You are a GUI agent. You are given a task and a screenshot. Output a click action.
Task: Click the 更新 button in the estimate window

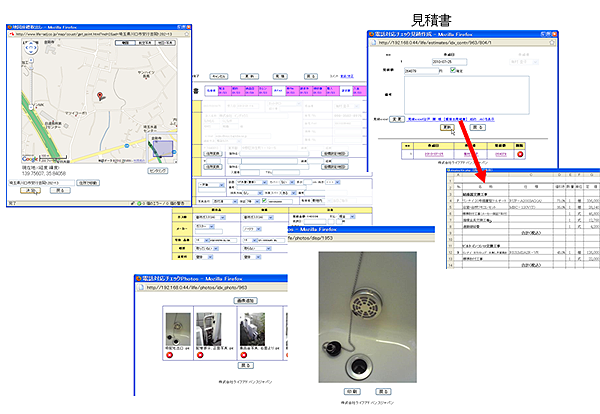[447, 127]
